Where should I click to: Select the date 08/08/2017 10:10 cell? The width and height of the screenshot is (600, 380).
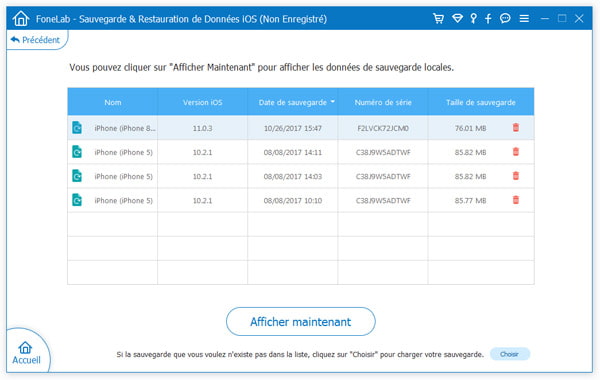click(x=293, y=201)
